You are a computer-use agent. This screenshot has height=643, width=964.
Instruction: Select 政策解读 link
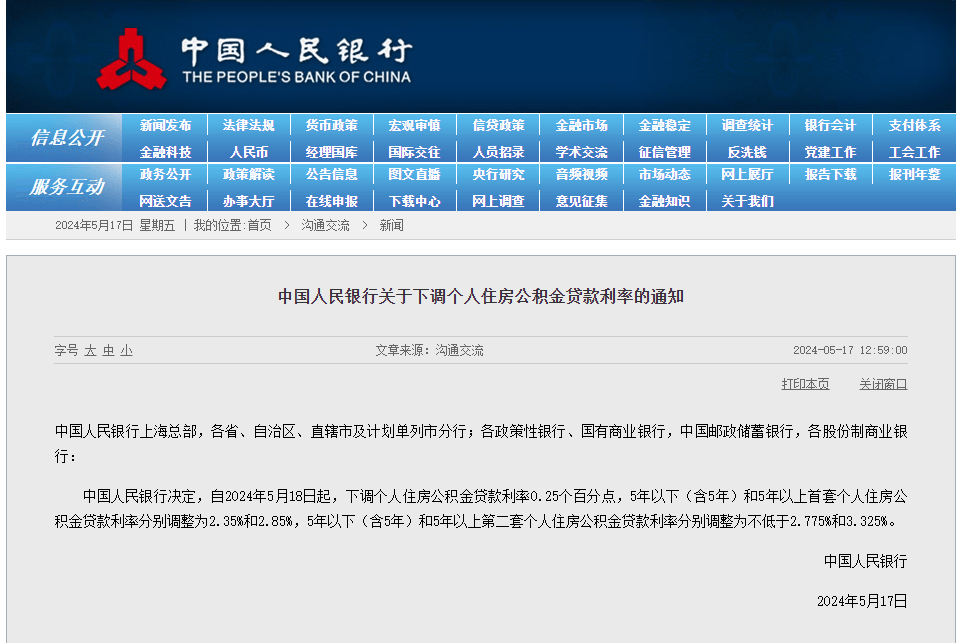point(248,175)
